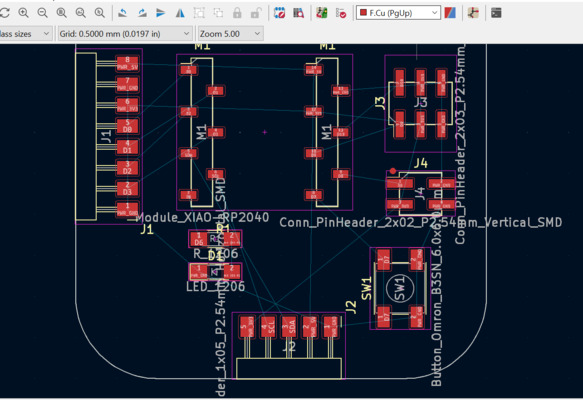Open the Footprint Editor
The image size is (583, 400).
279,13
